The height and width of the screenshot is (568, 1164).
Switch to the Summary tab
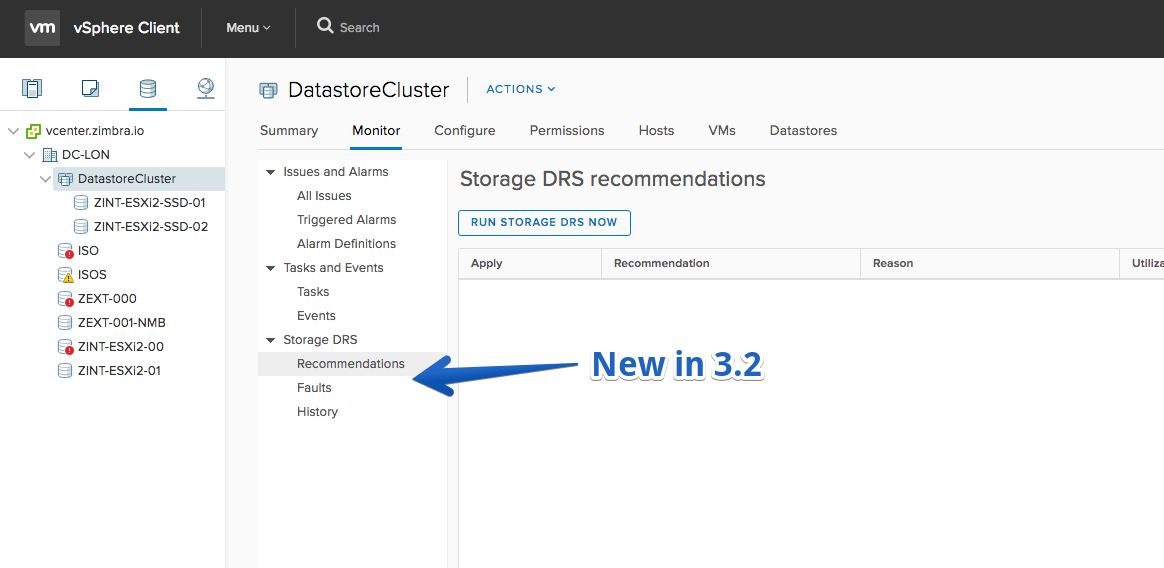point(289,131)
